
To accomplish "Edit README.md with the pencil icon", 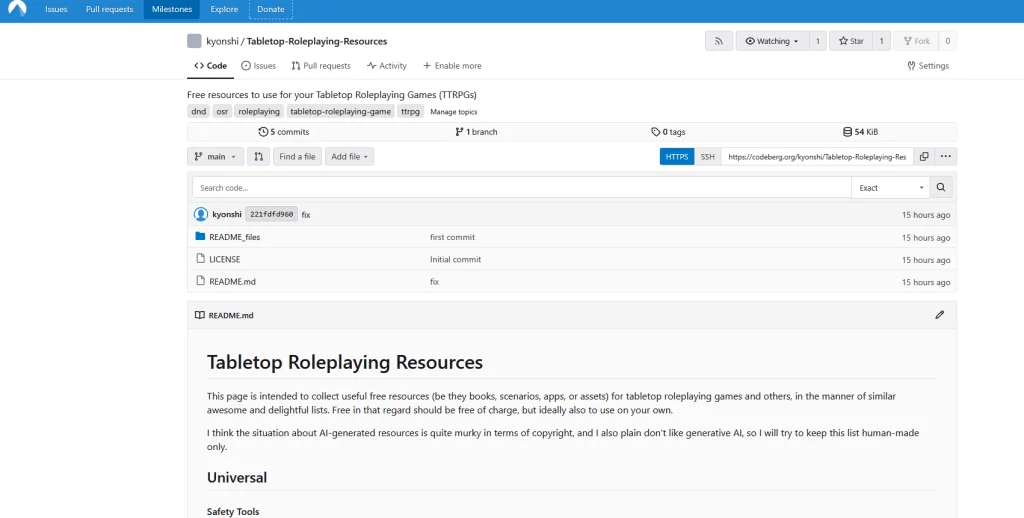I will click(x=939, y=315).
